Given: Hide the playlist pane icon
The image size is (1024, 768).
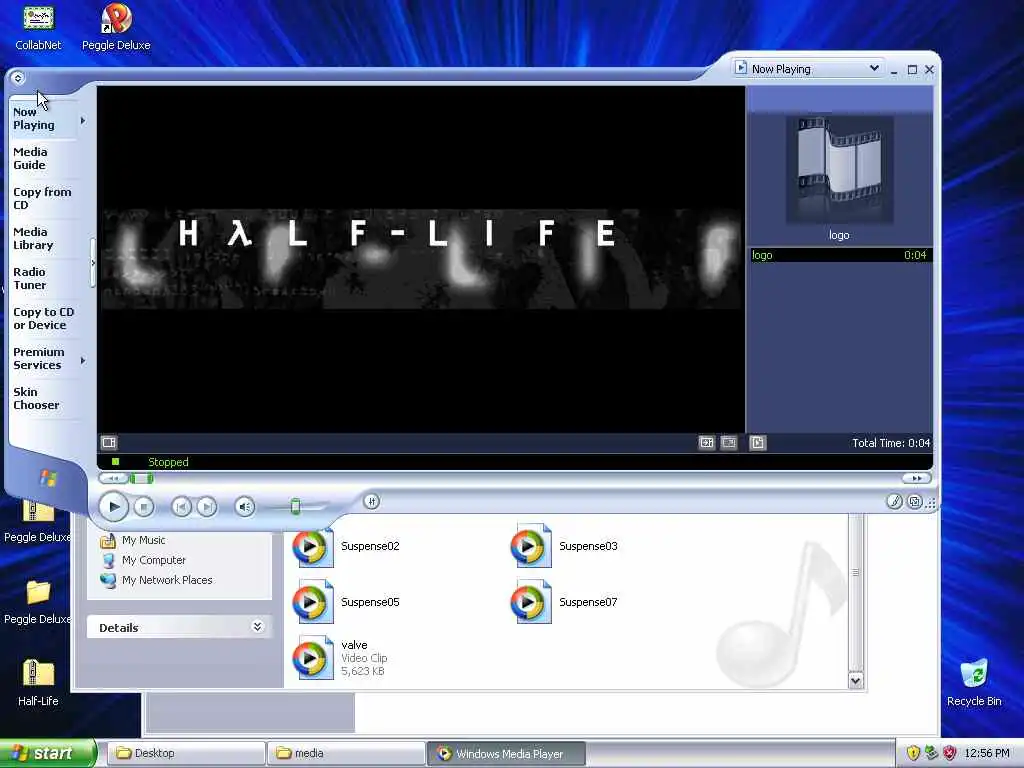Looking at the screenshot, I should (x=758, y=443).
